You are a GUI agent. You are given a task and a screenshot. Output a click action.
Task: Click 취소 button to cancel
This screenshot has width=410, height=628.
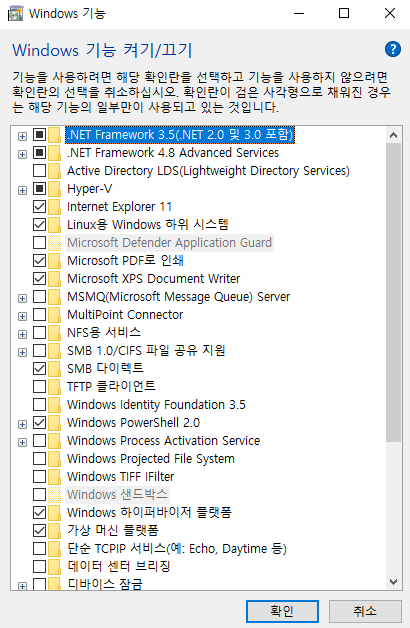coord(365,611)
